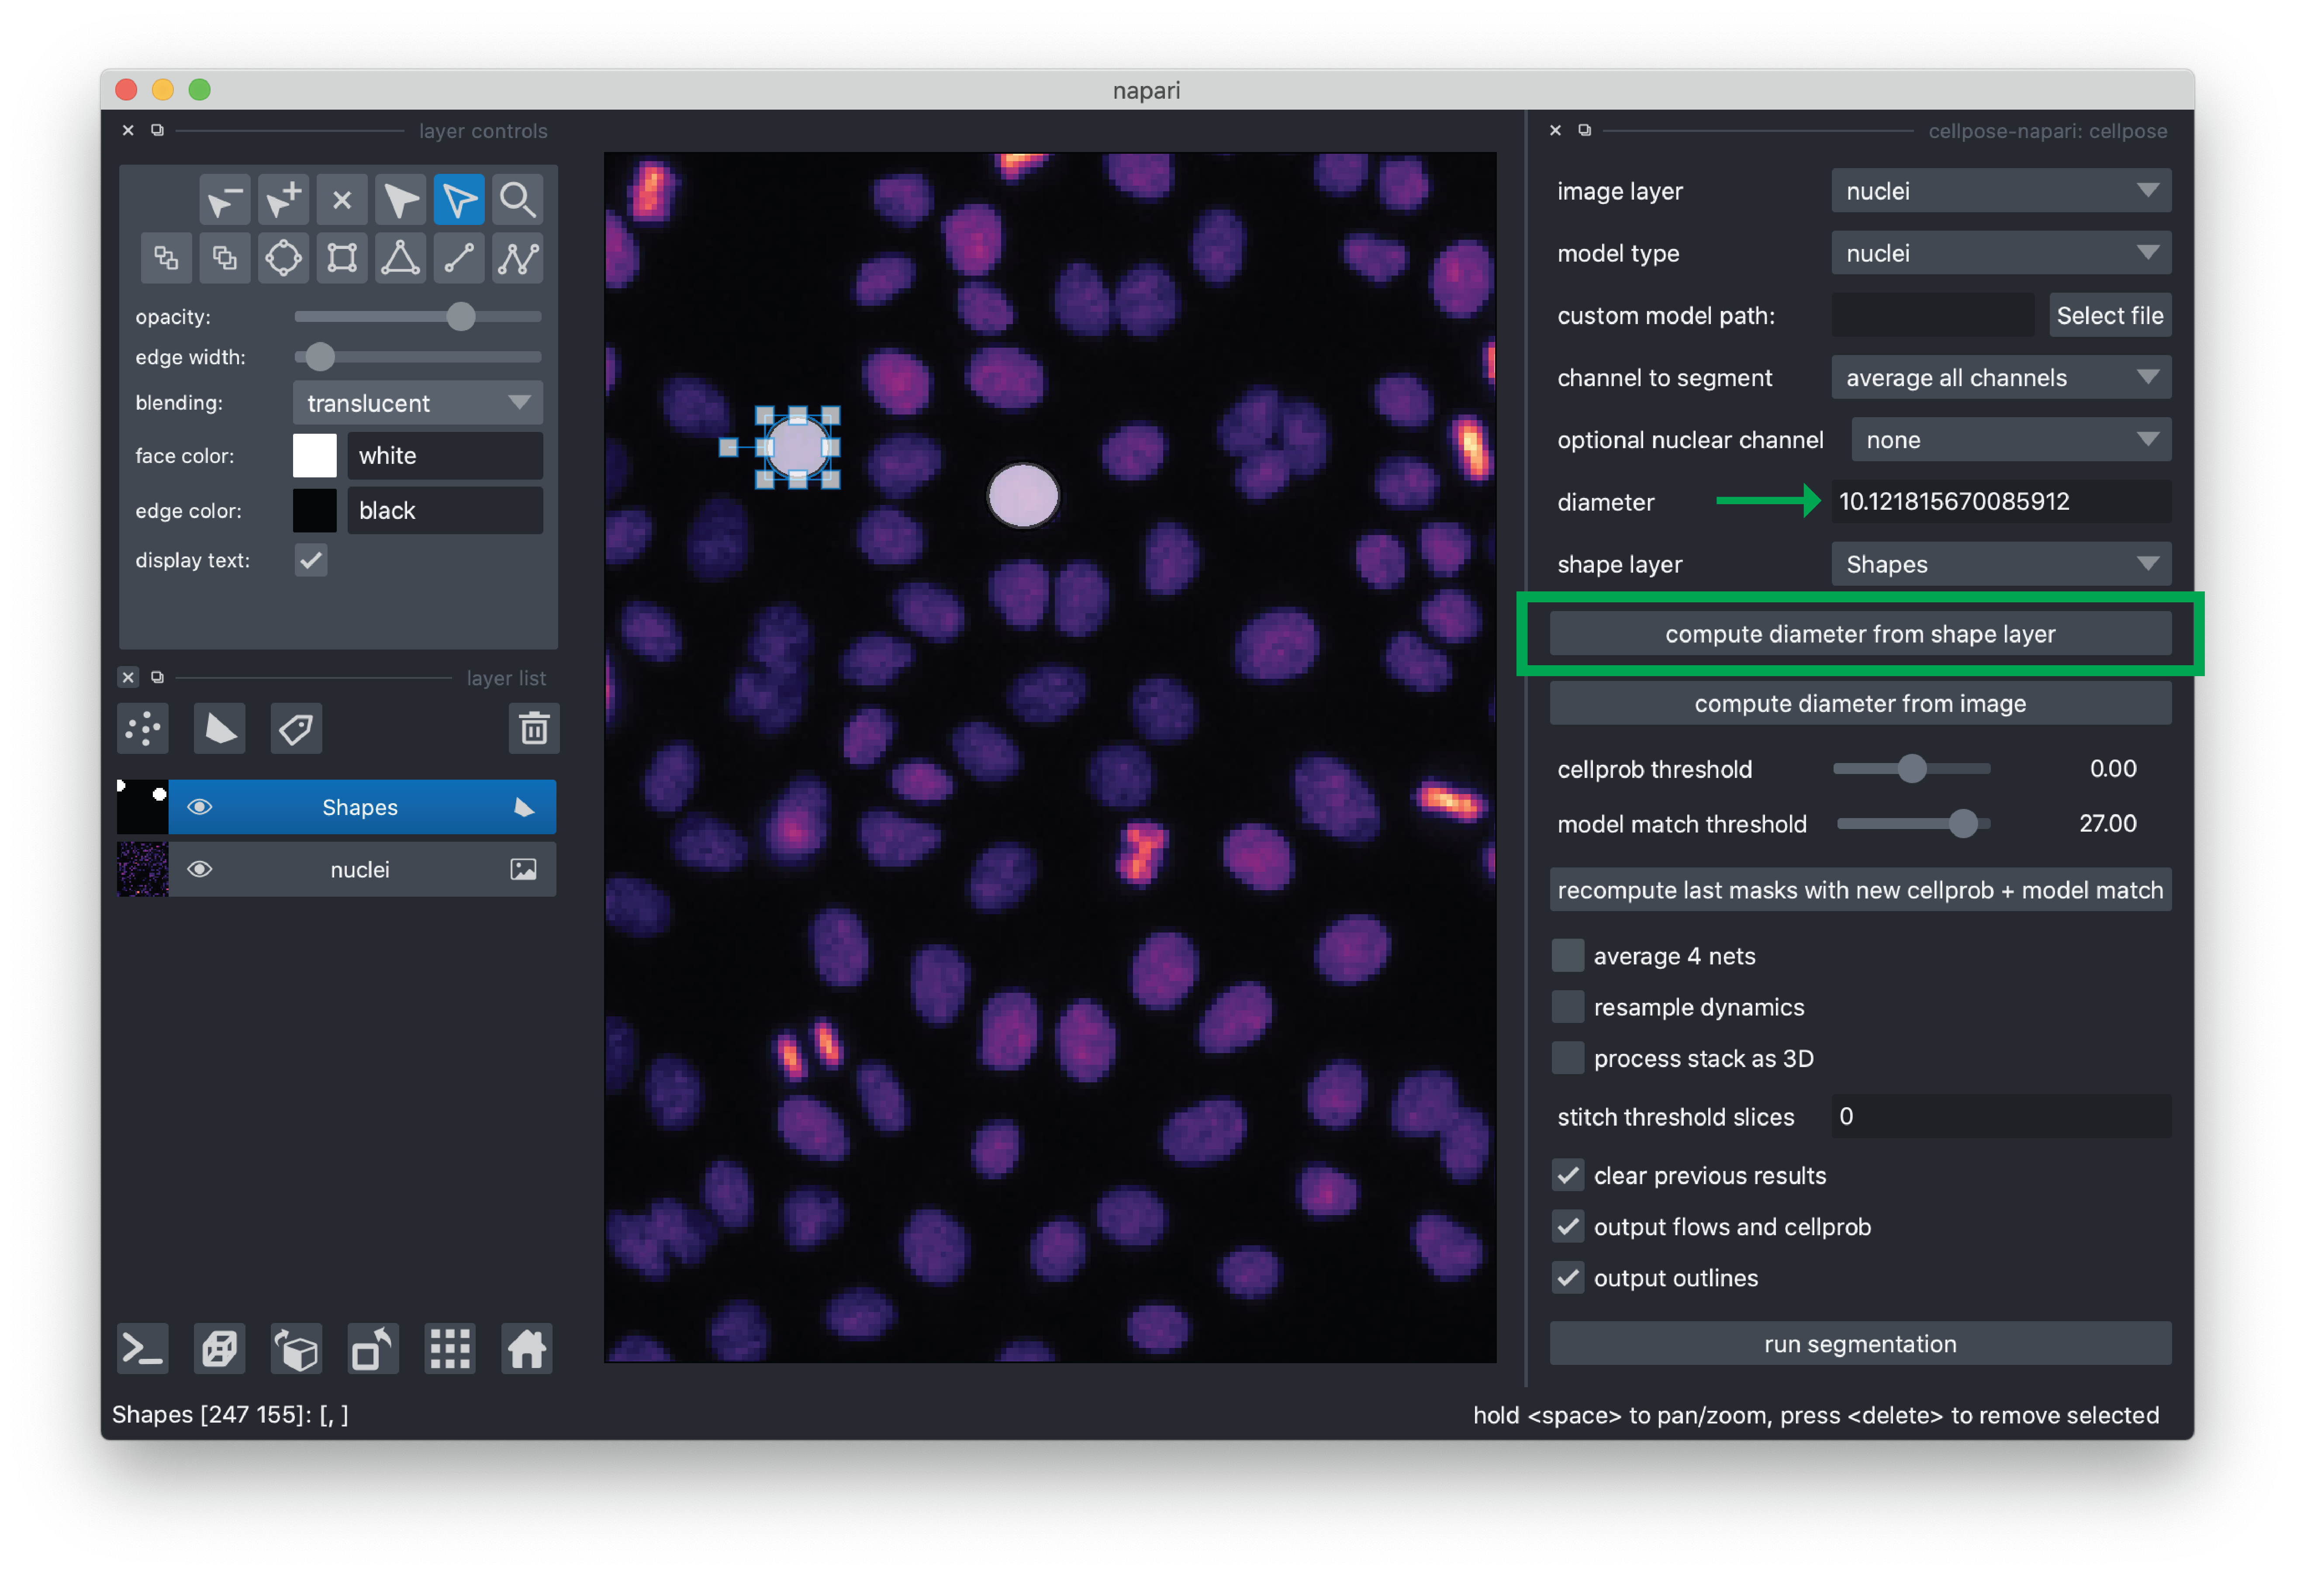Expand the blending mode dropdown

coord(418,403)
